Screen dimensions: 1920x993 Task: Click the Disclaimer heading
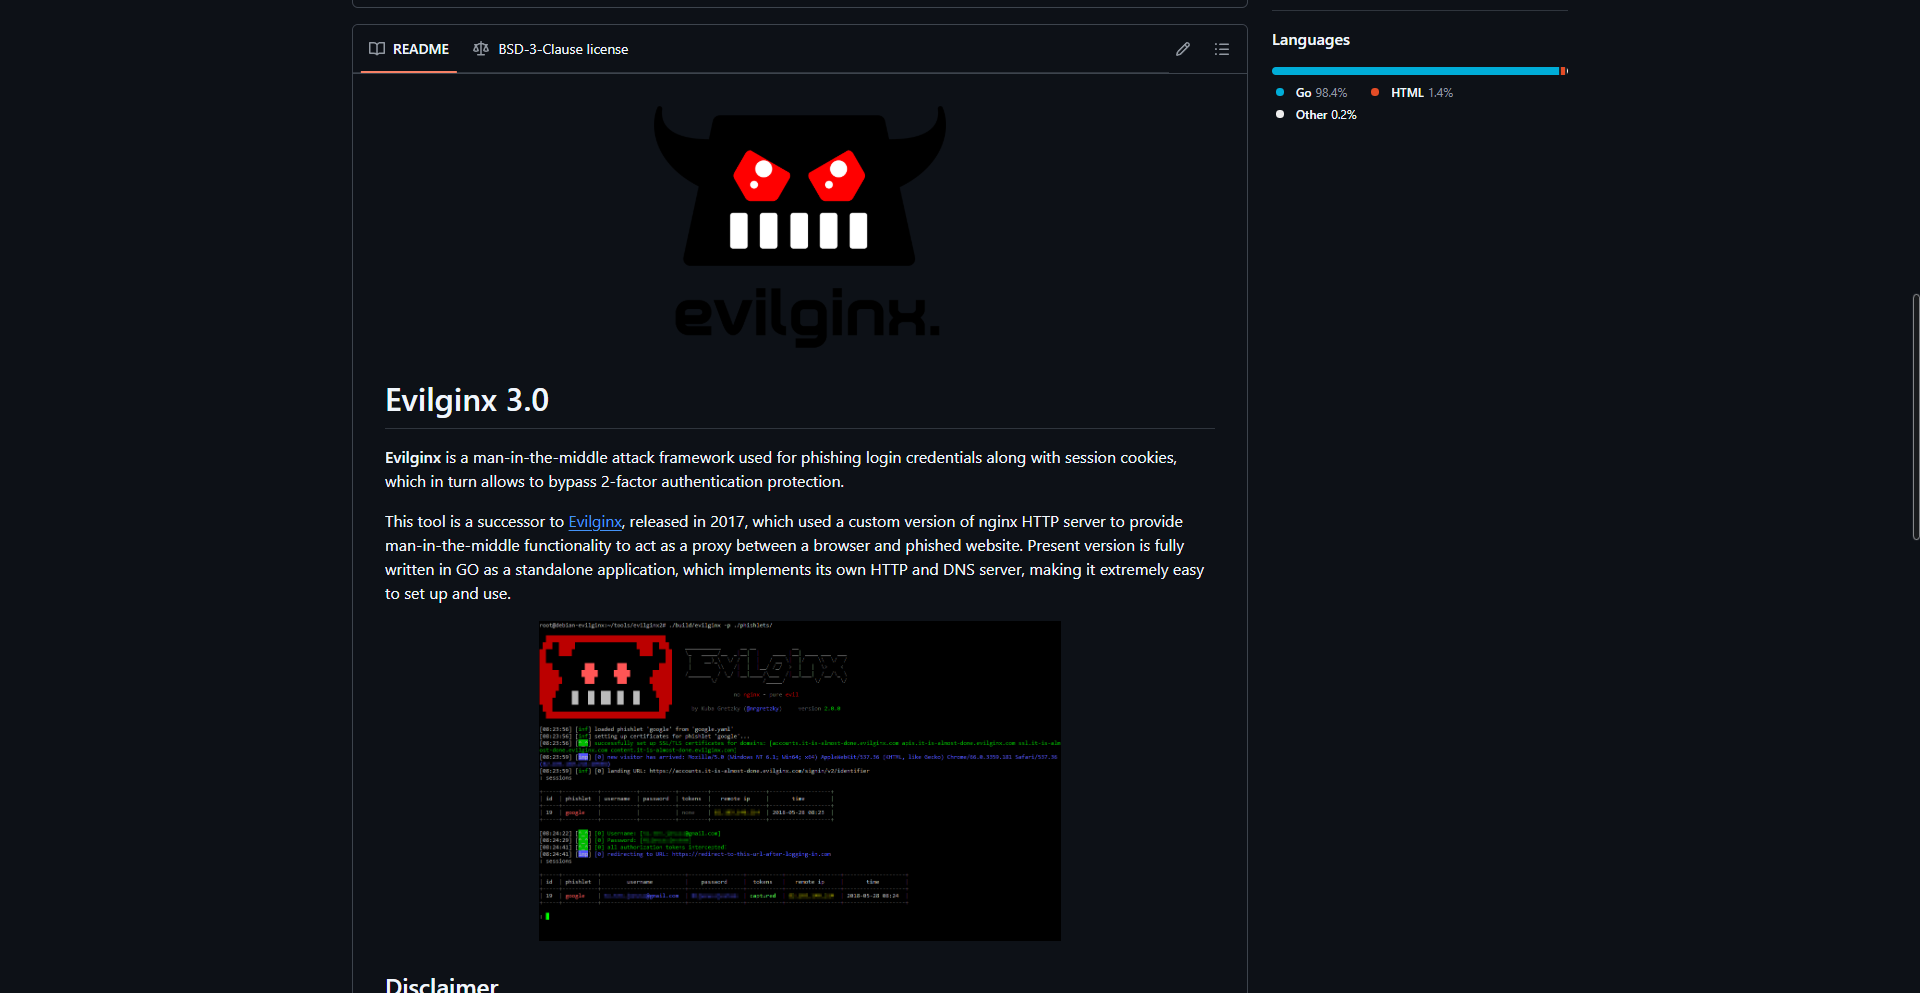click(x=441, y=984)
